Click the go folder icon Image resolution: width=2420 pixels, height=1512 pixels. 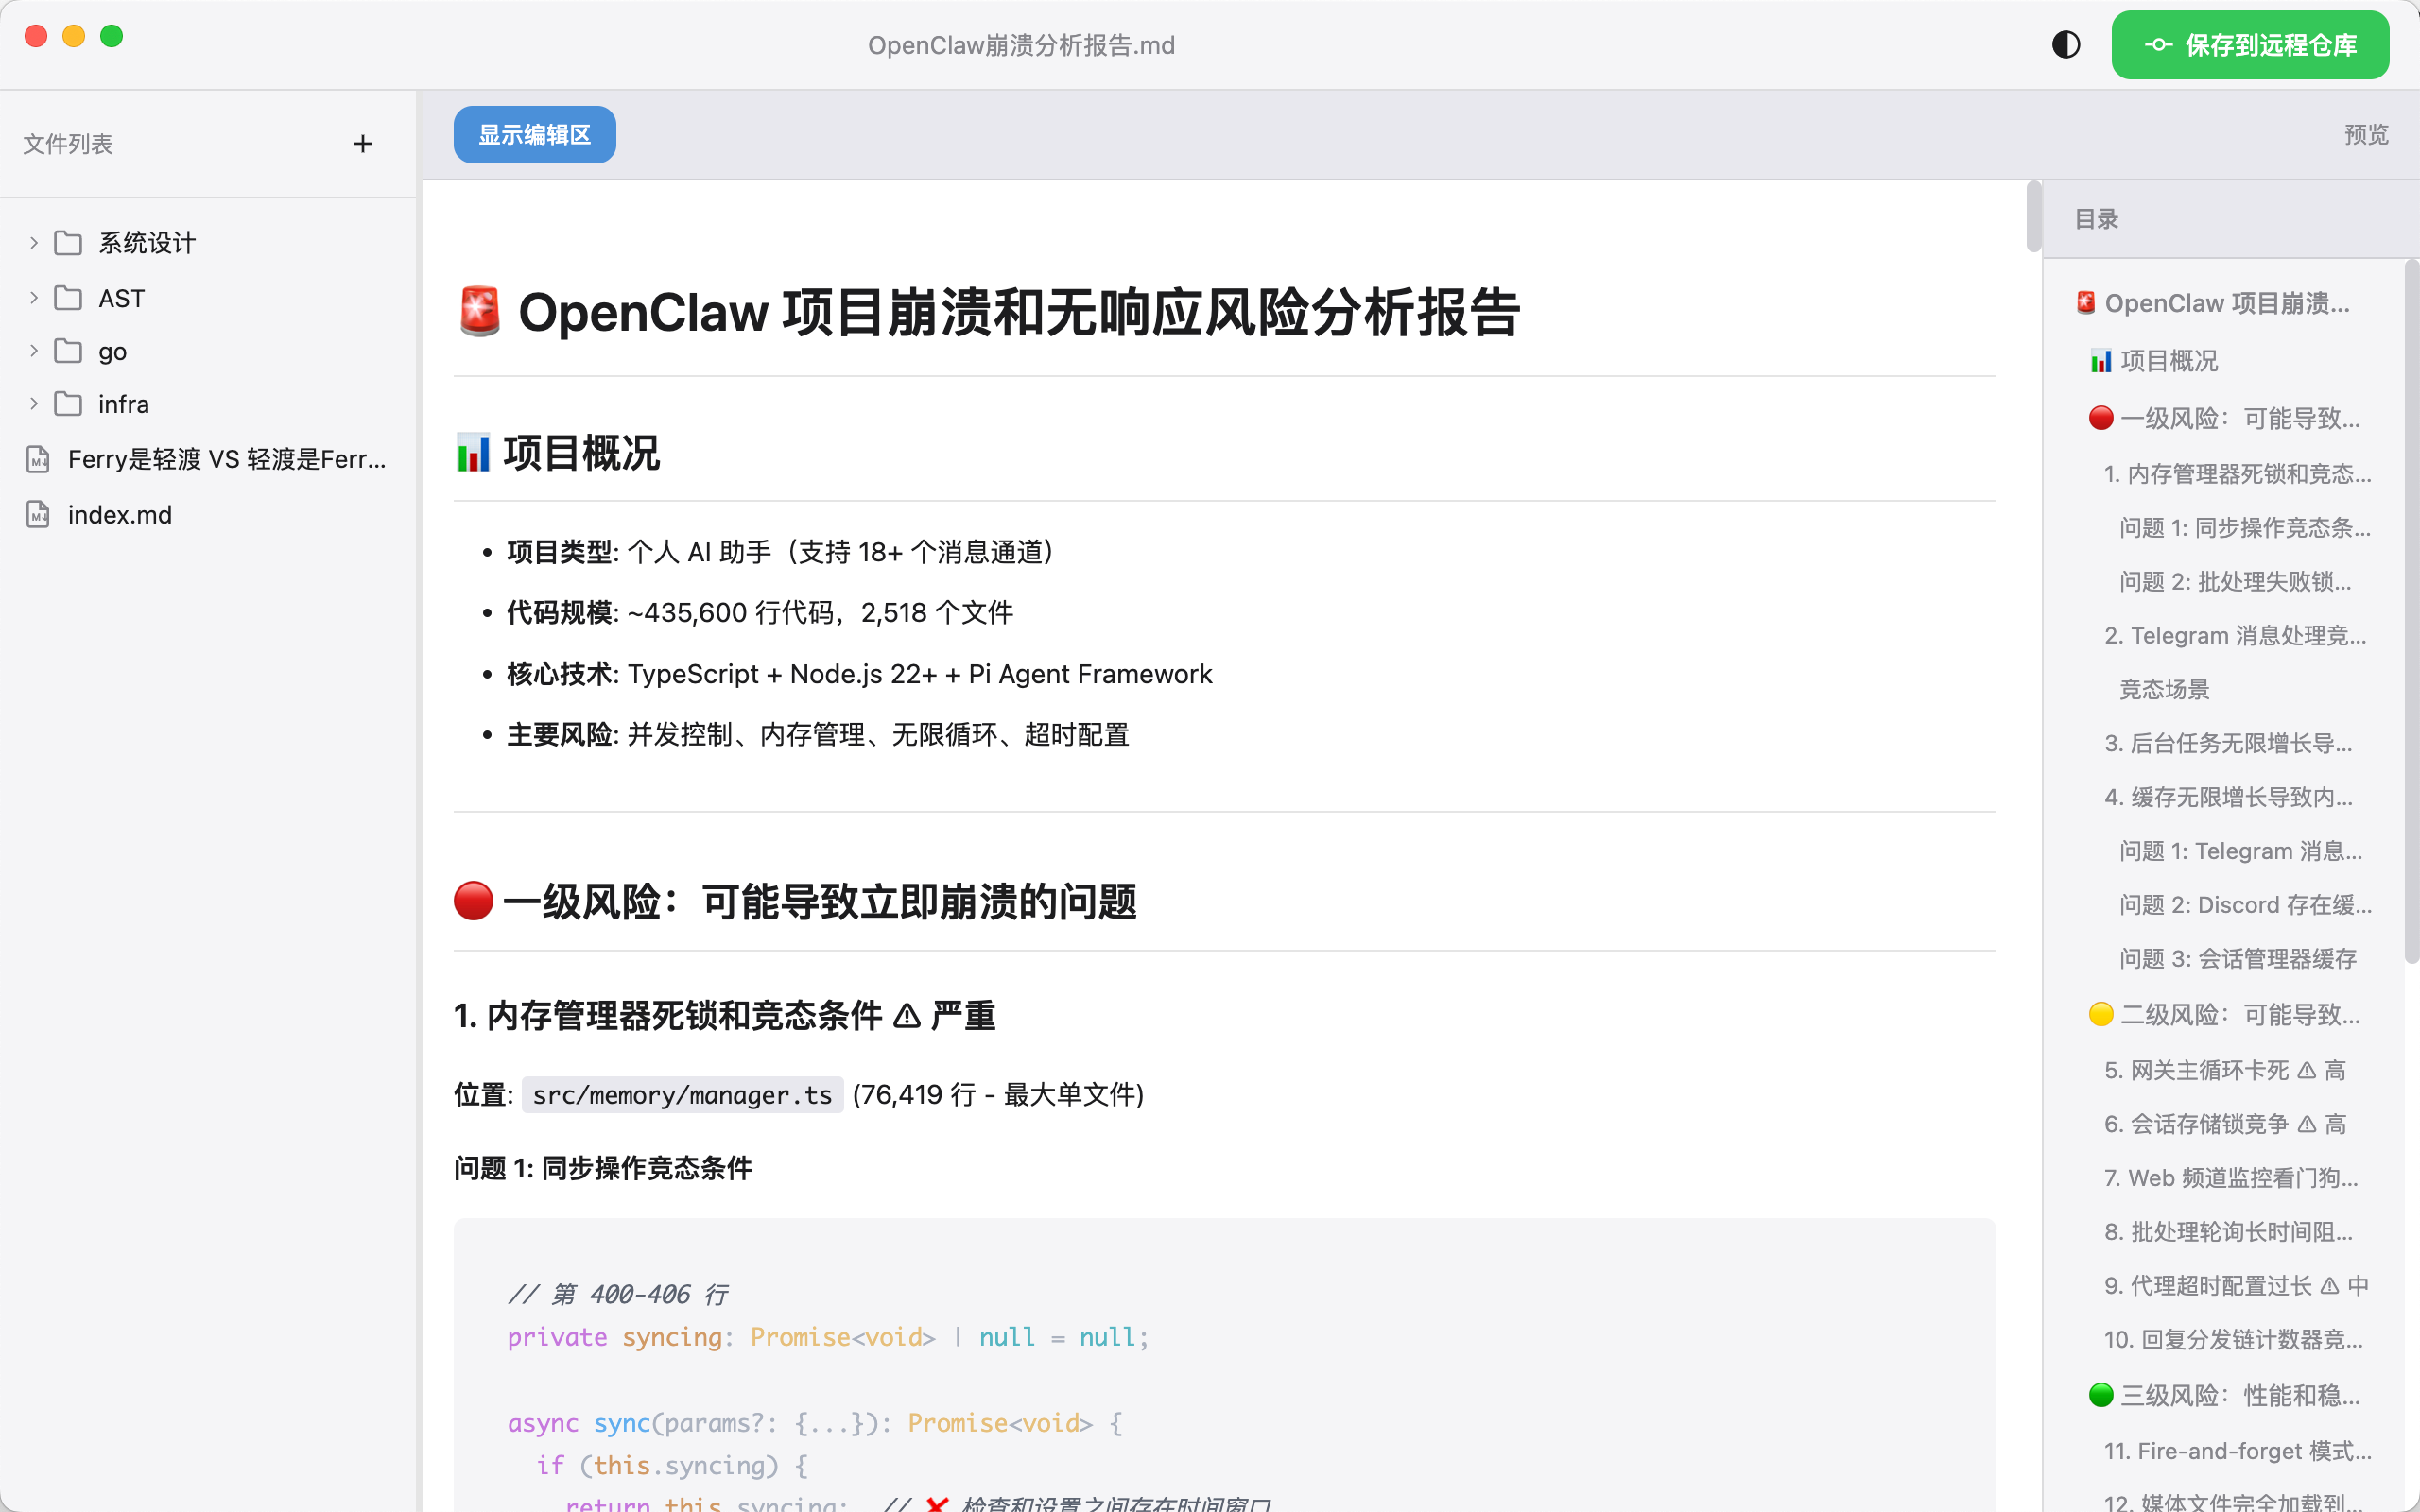coord(68,351)
